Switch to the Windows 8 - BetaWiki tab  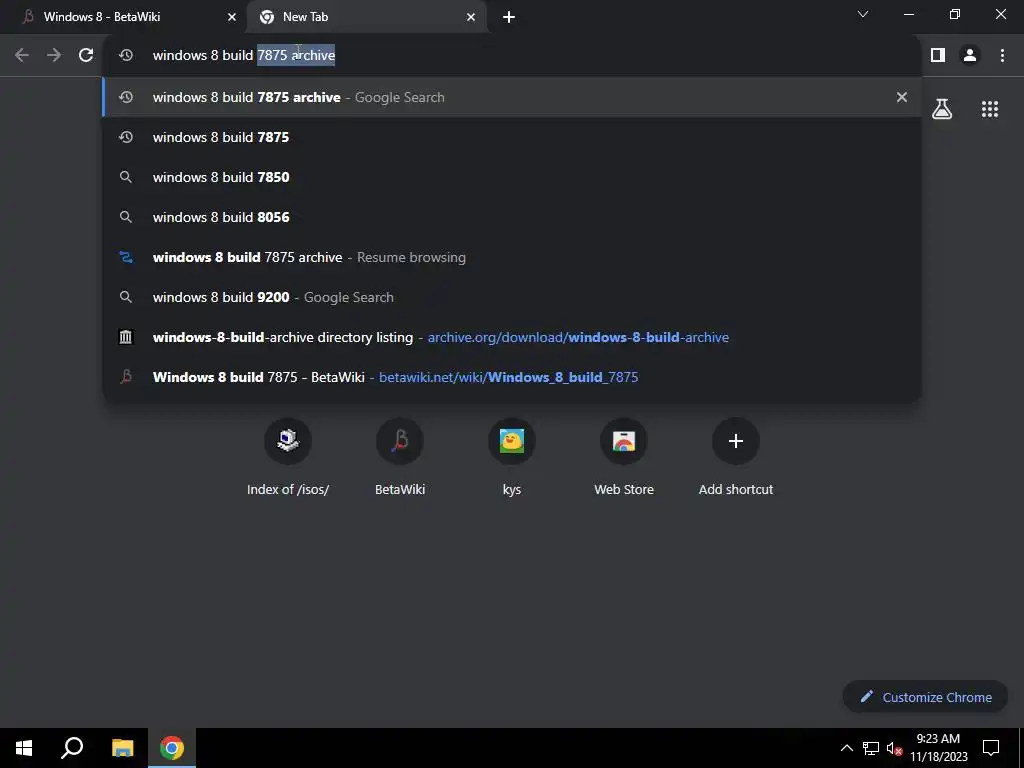tap(123, 17)
